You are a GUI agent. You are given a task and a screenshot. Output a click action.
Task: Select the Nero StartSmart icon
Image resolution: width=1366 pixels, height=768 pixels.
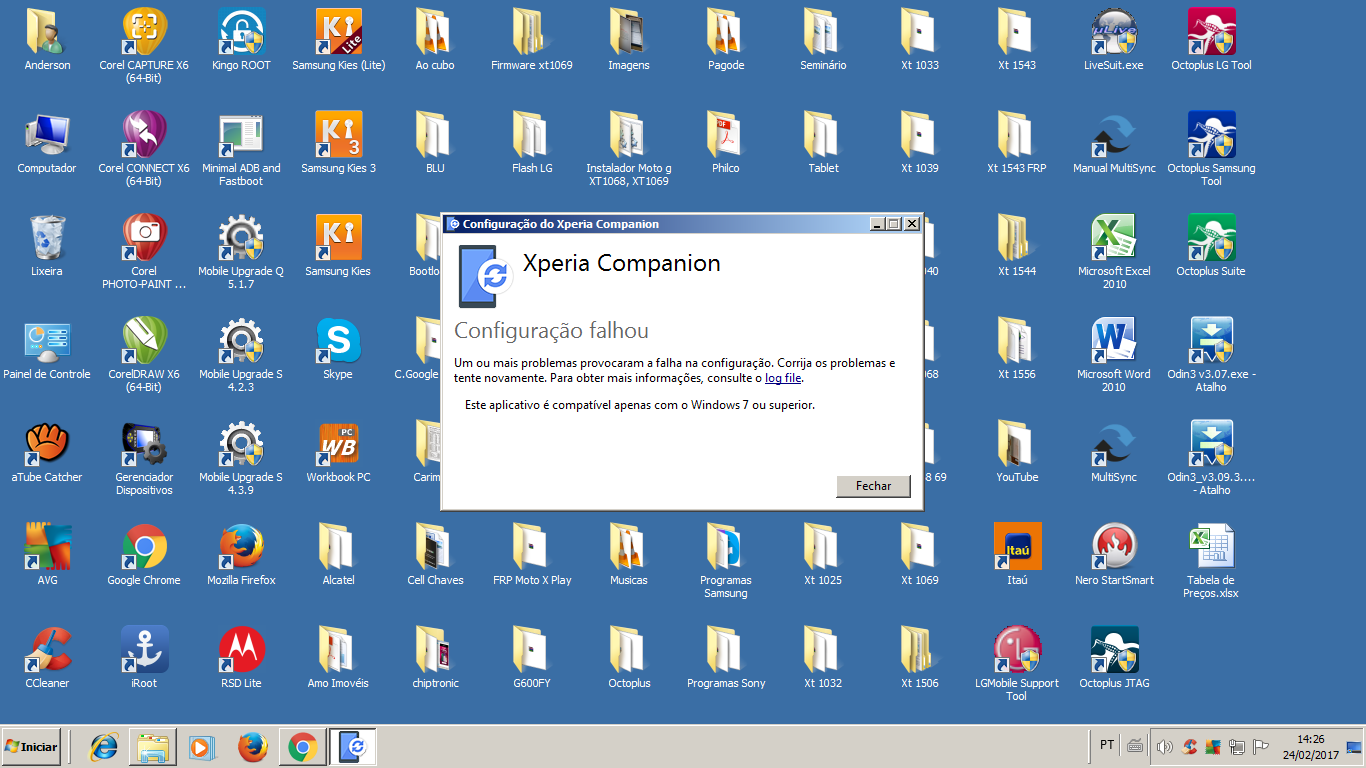[x=1114, y=546]
